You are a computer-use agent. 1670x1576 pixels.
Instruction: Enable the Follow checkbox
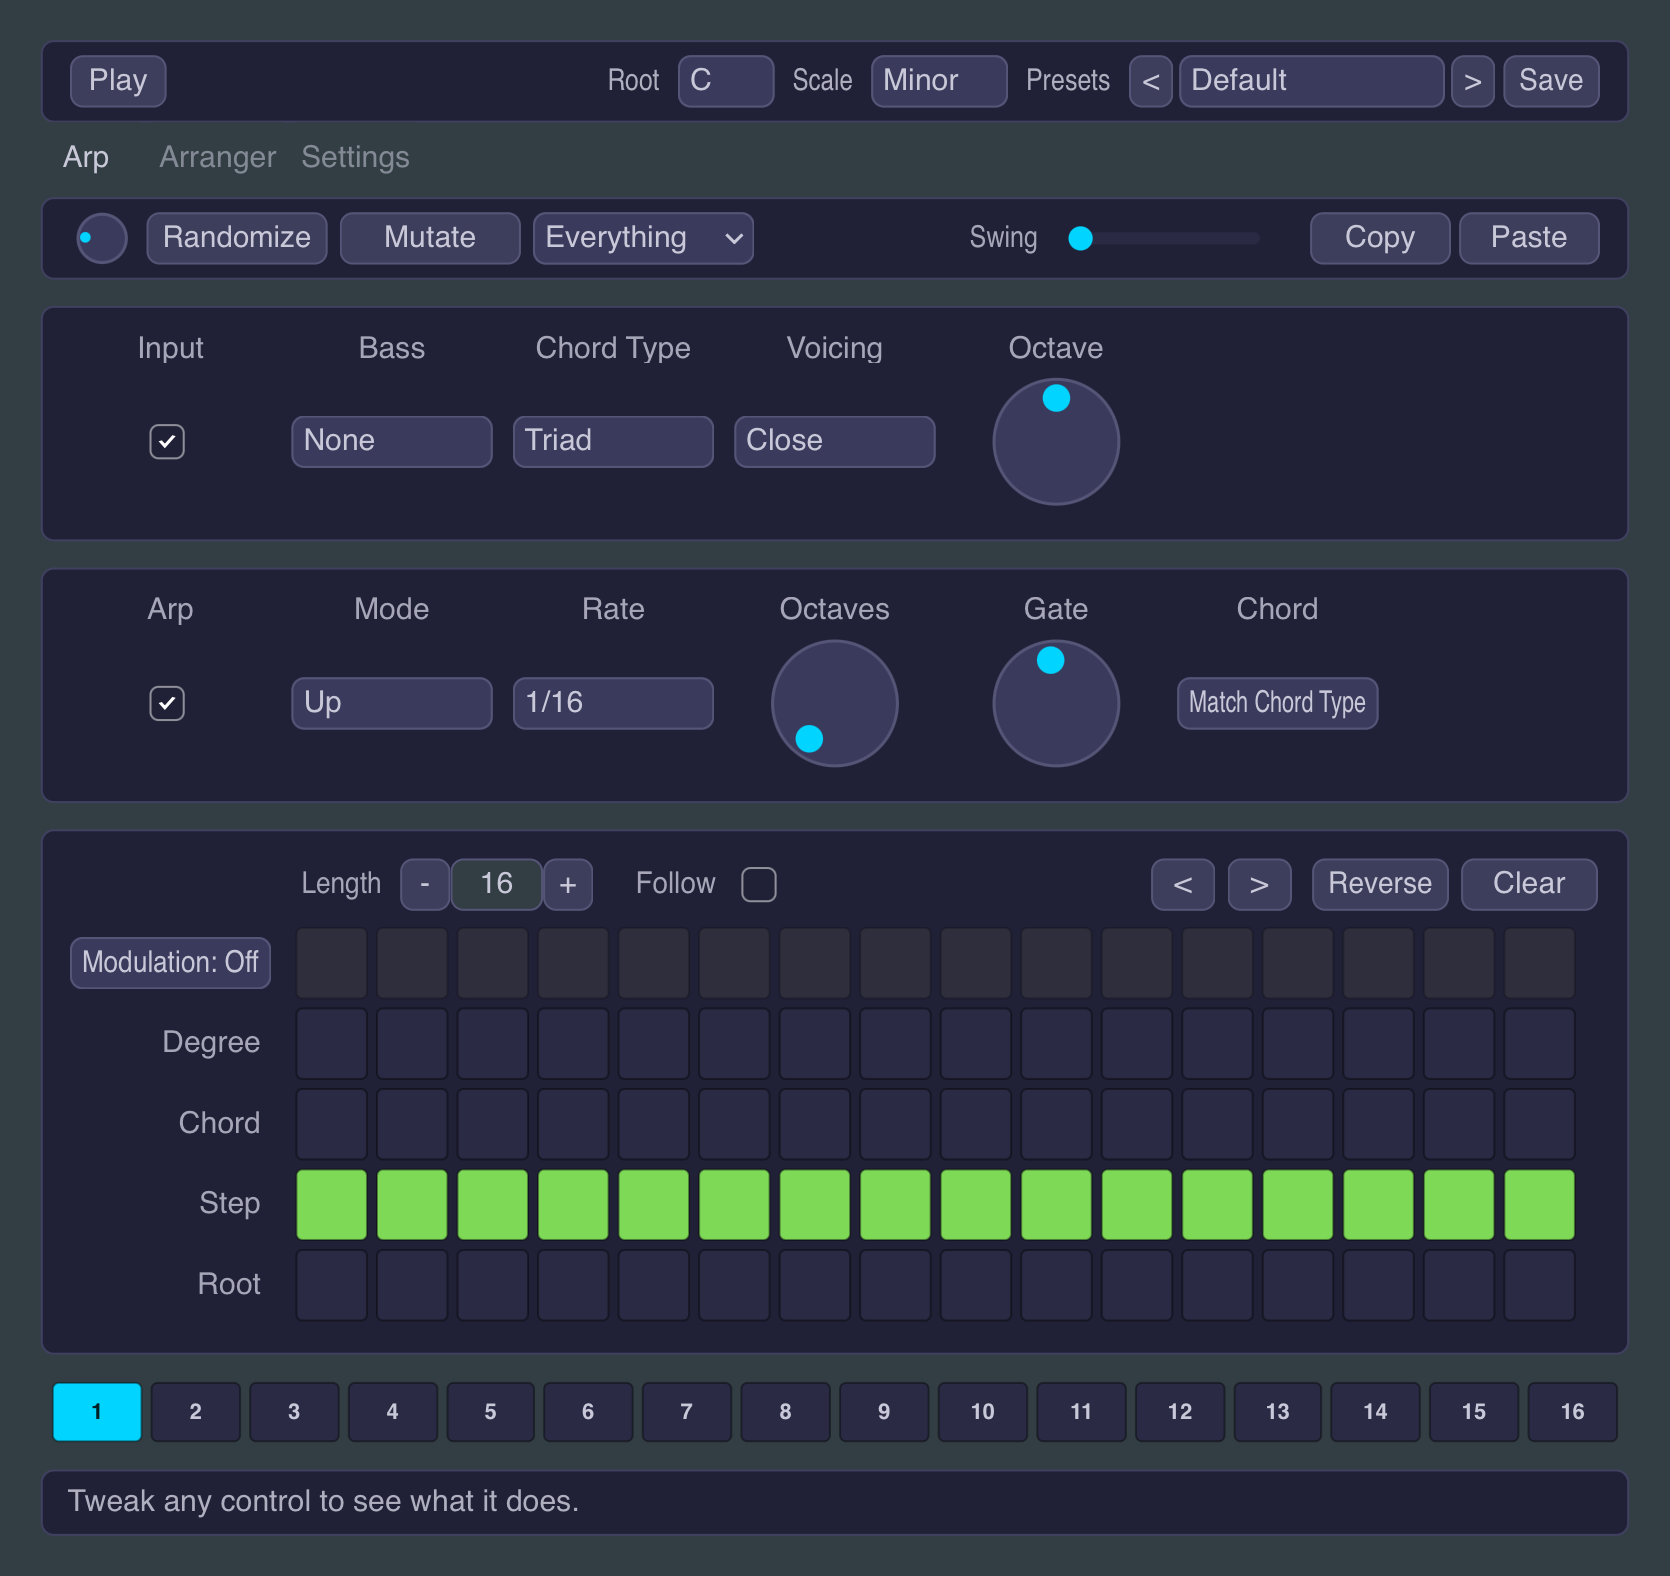(x=759, y=884)
